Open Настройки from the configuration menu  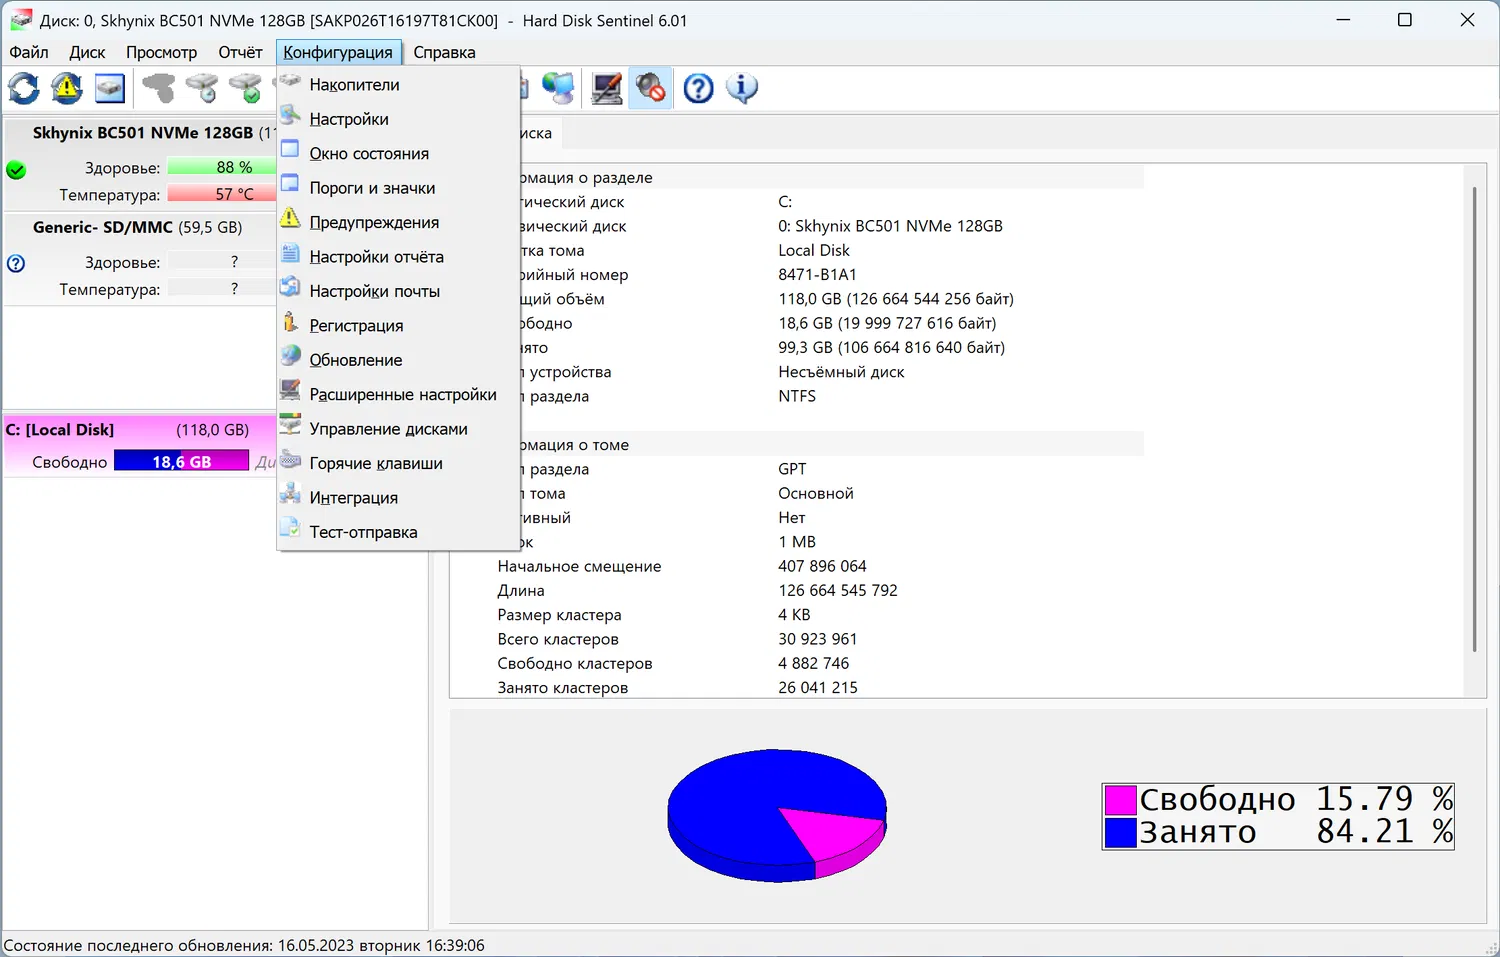coord(399,119)
